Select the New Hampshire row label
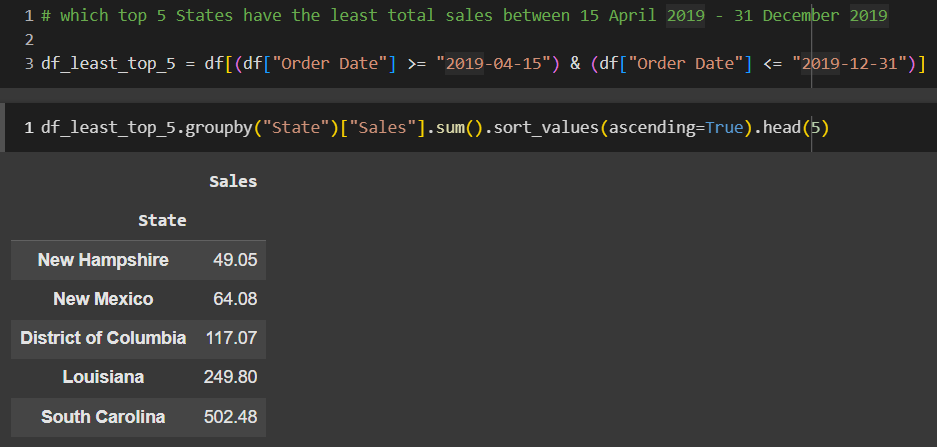 103,260
